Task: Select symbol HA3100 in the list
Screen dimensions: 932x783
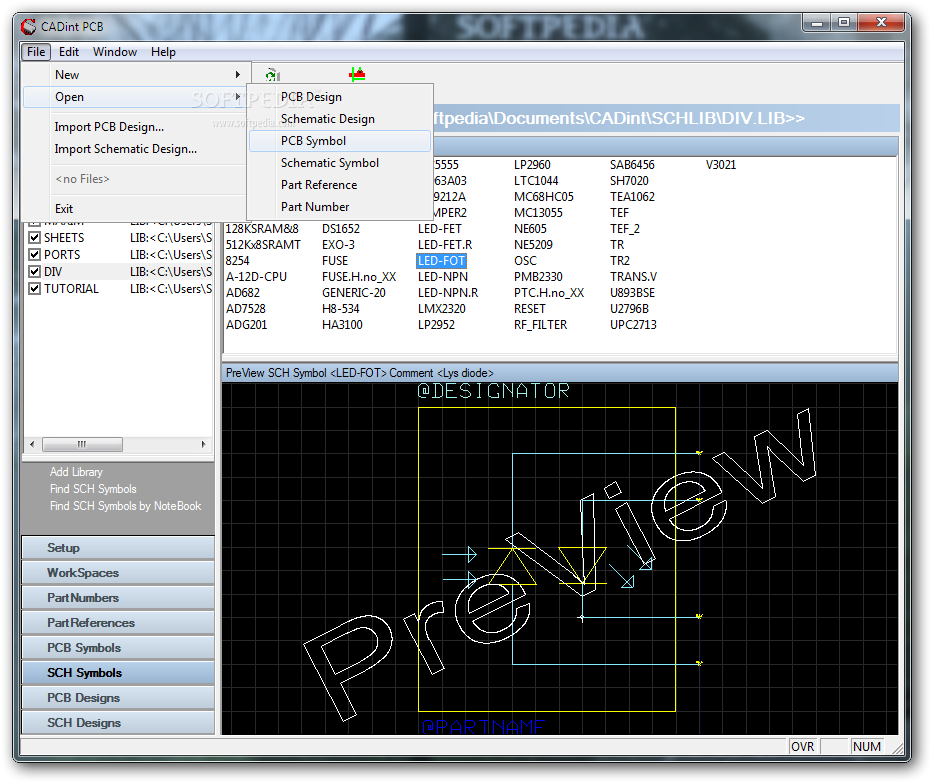Action: pyautogui.click(x=342, y=325)
